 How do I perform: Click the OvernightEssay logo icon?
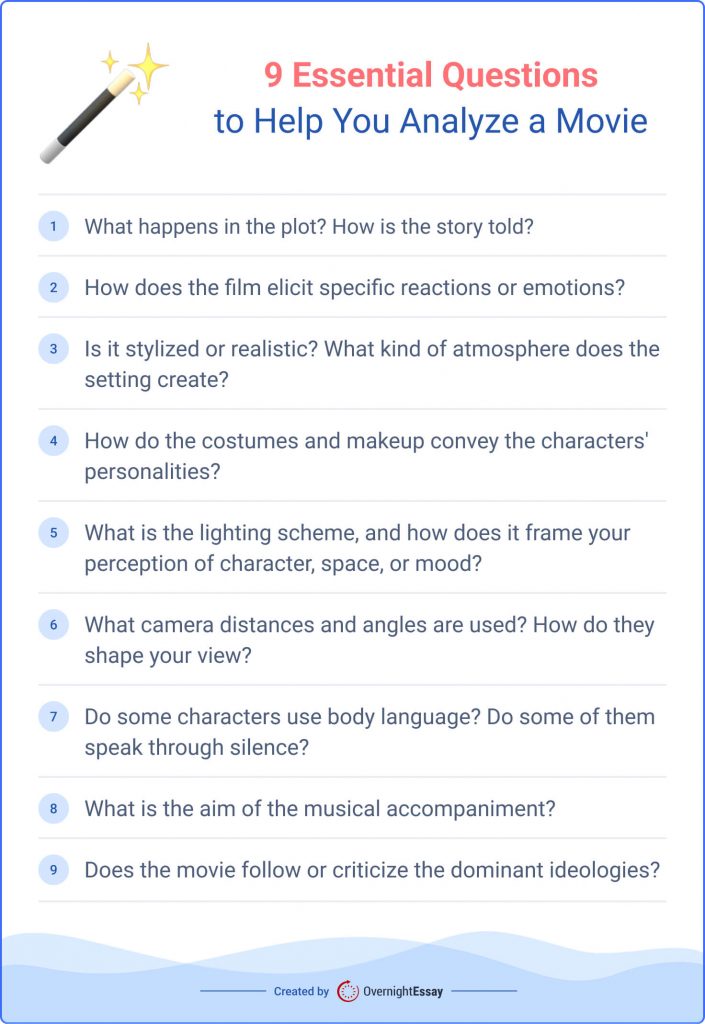tap(348, 991)
